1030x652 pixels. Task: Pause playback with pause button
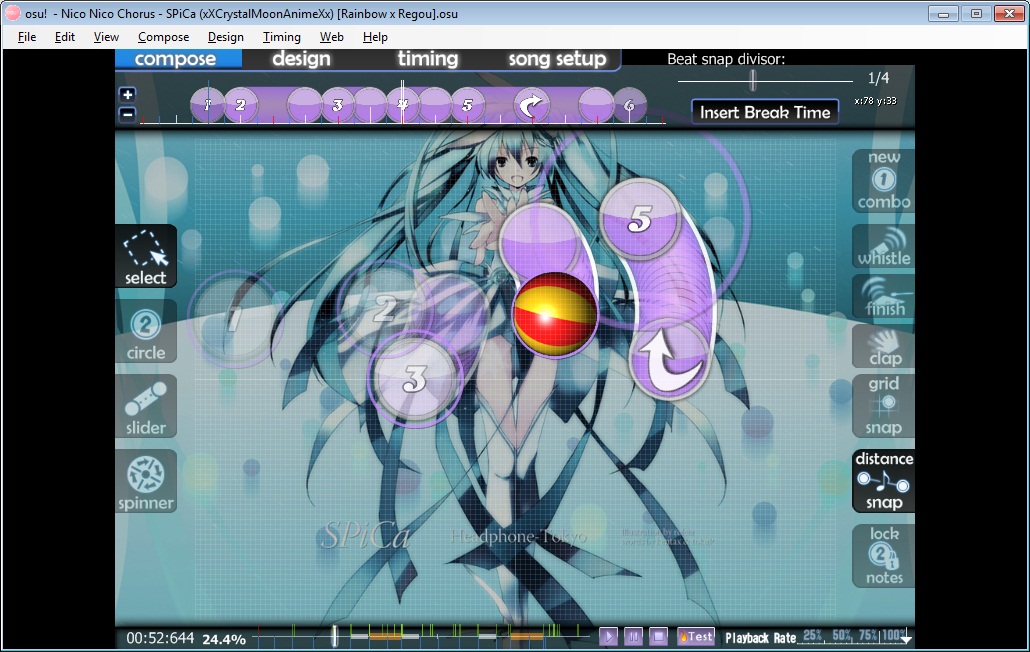(633, 636)
